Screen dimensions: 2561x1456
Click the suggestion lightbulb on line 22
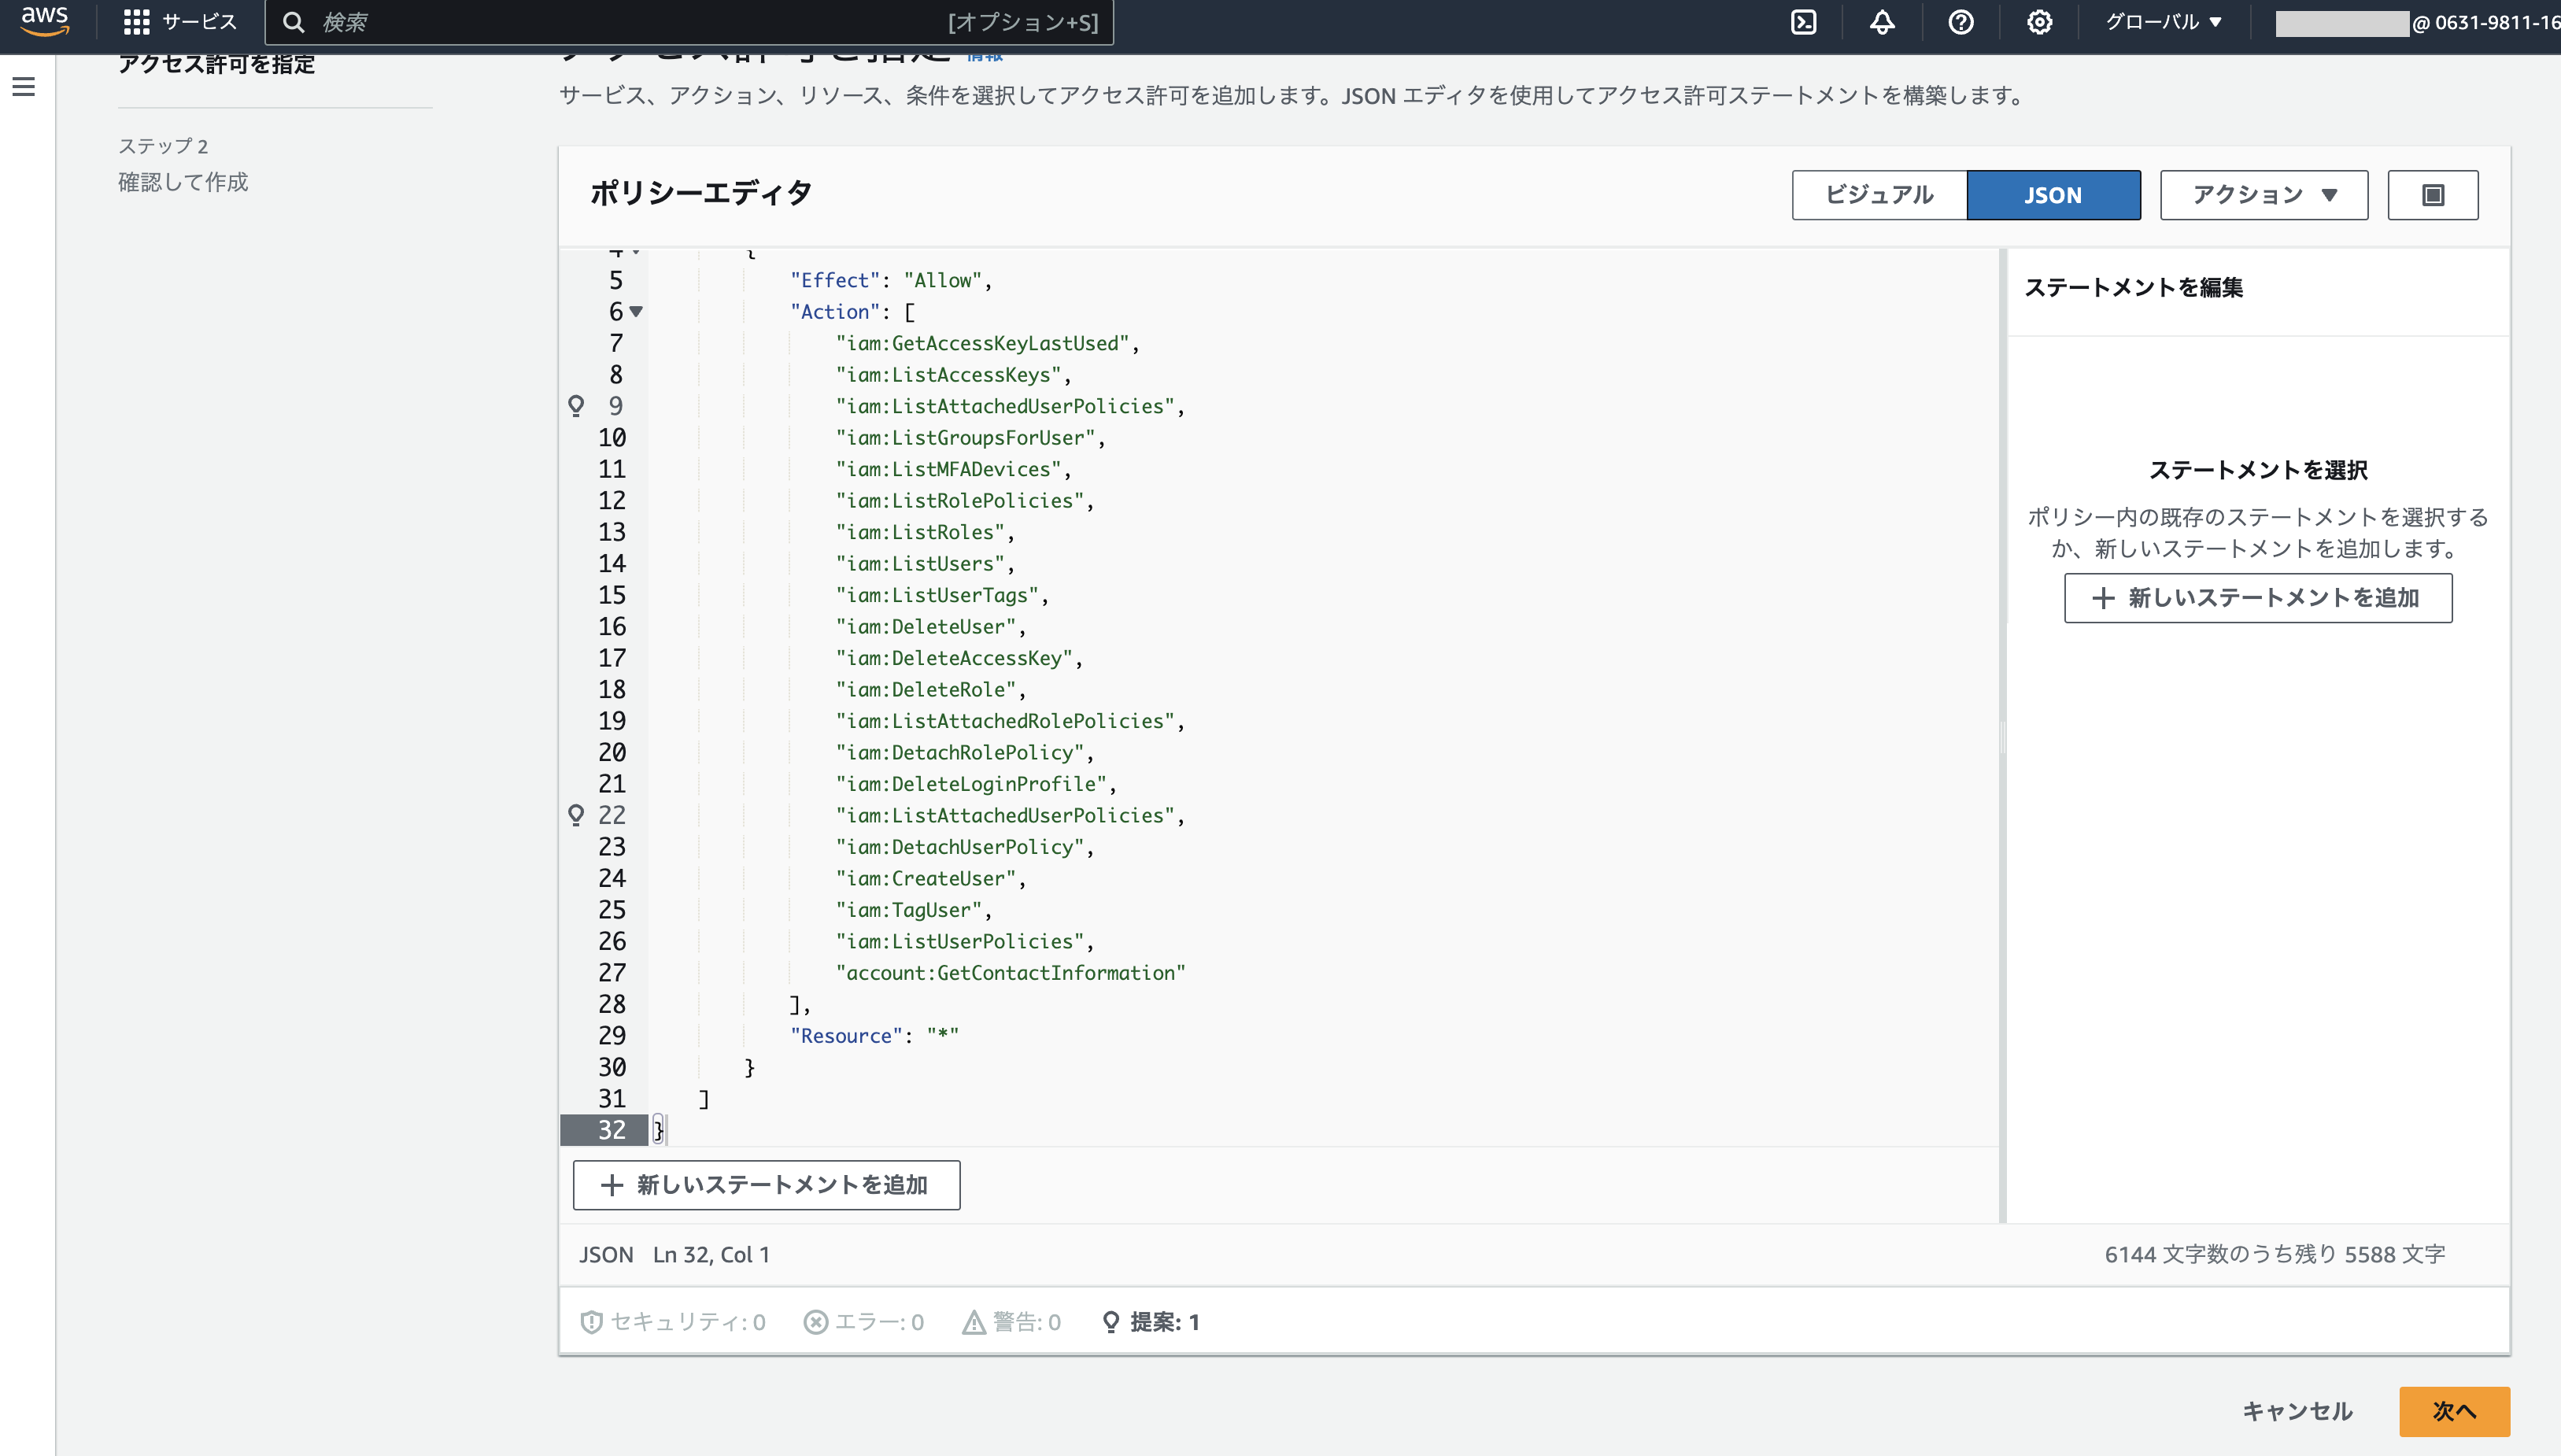click(x=576, y=815)
